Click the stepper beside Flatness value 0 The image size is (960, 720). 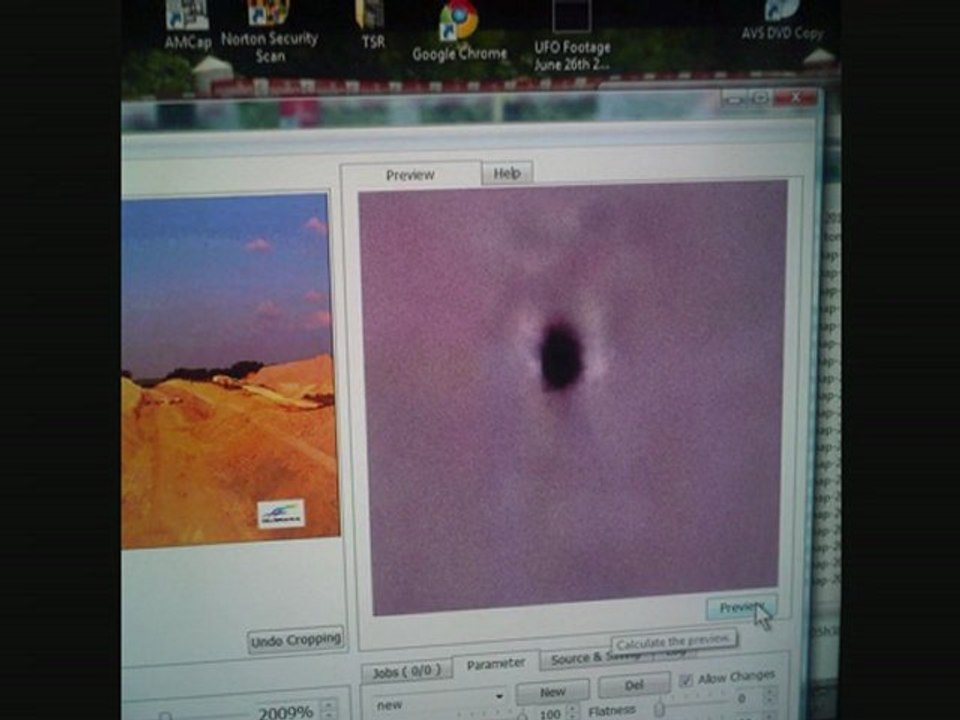coord(769,696)
